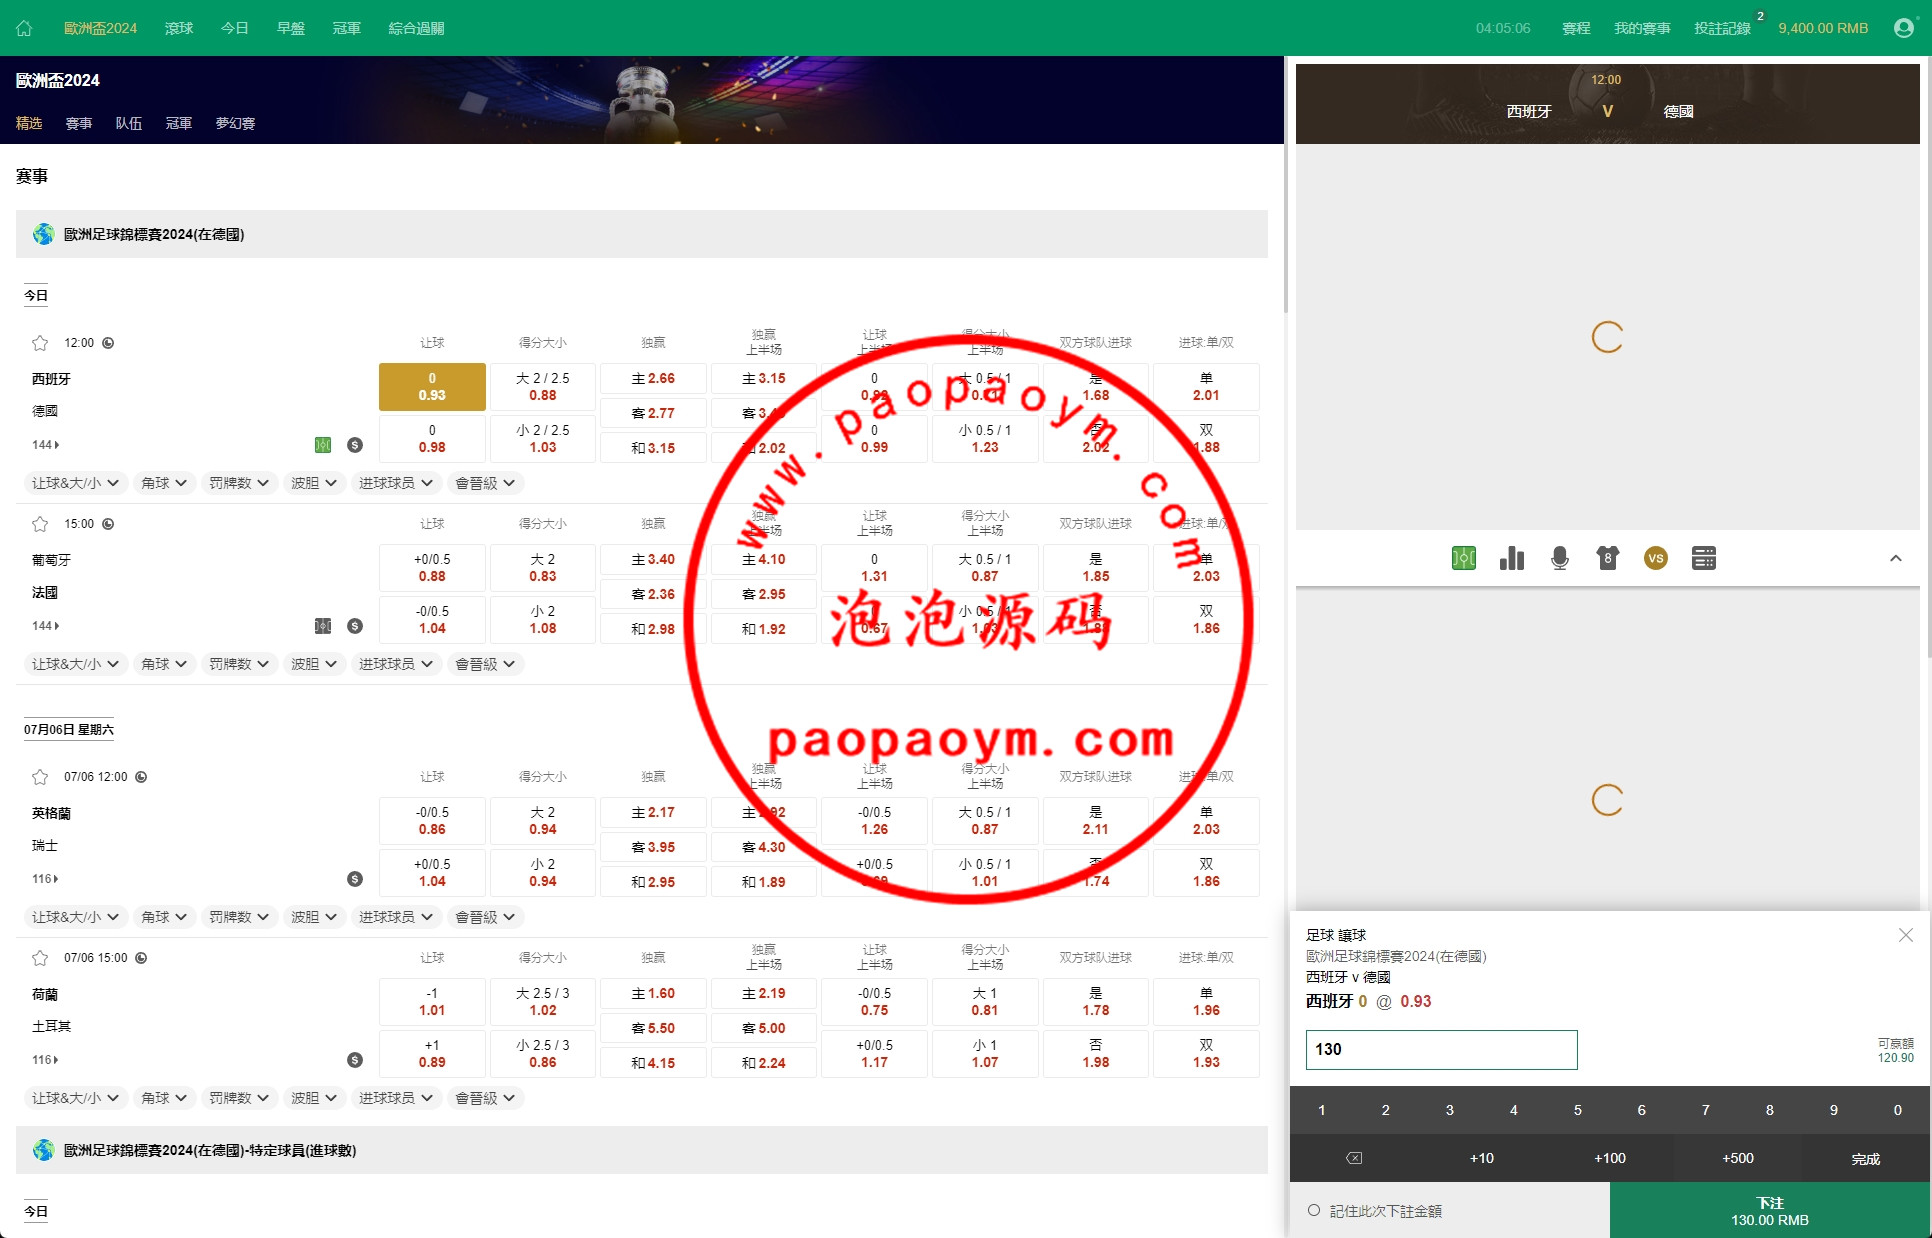The image size is (1932, 1238).
Task: Select home win 2.66 for Spain
Action: (653, 379)
